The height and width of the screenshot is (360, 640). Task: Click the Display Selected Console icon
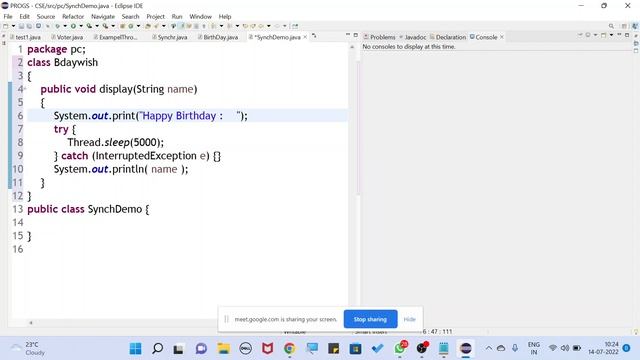[588, 36]
